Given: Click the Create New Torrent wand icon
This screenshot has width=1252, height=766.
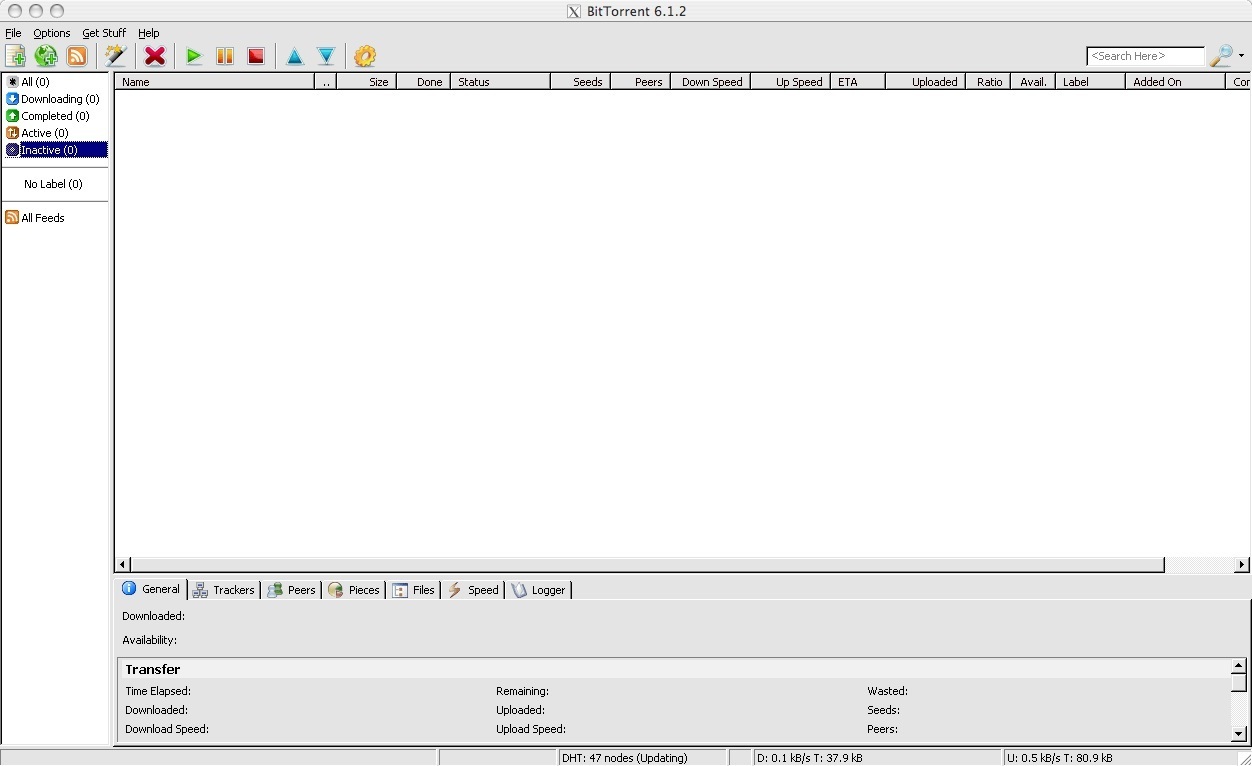Looking at the screenshot, I should (x=116, y=56).
